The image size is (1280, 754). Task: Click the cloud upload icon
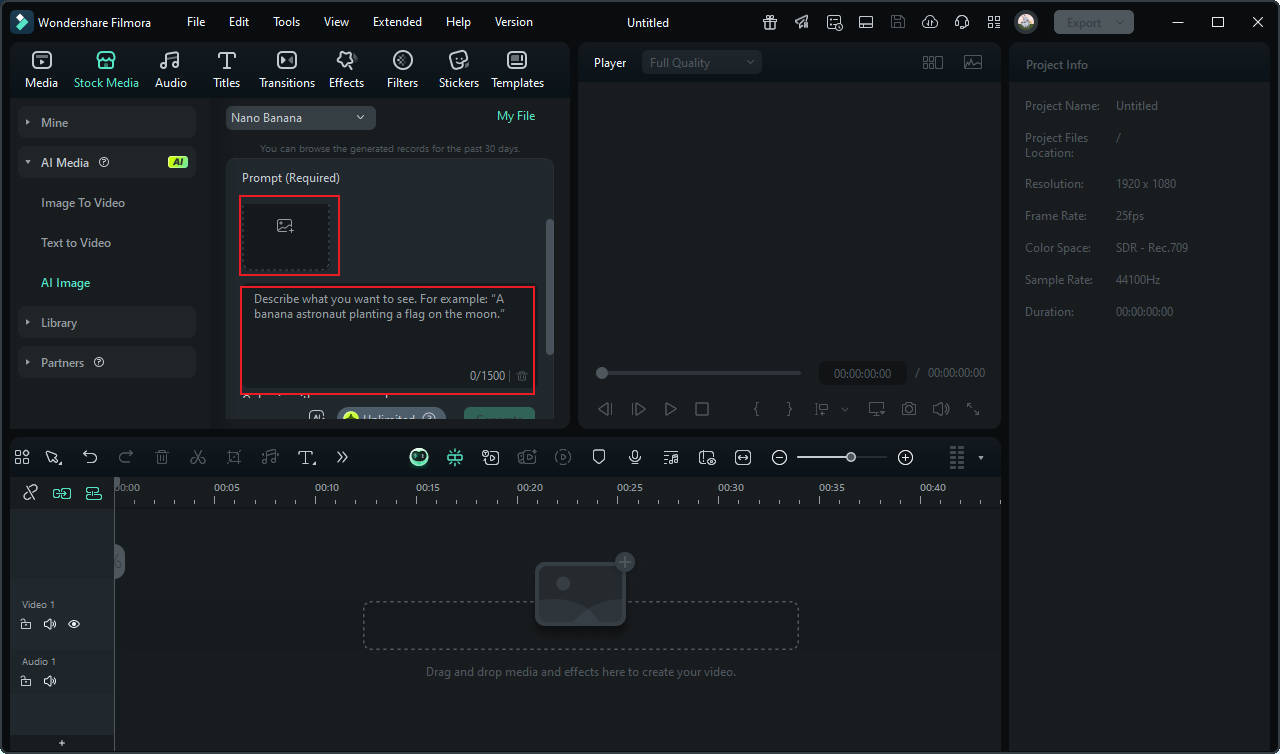[x=930, y=22]
